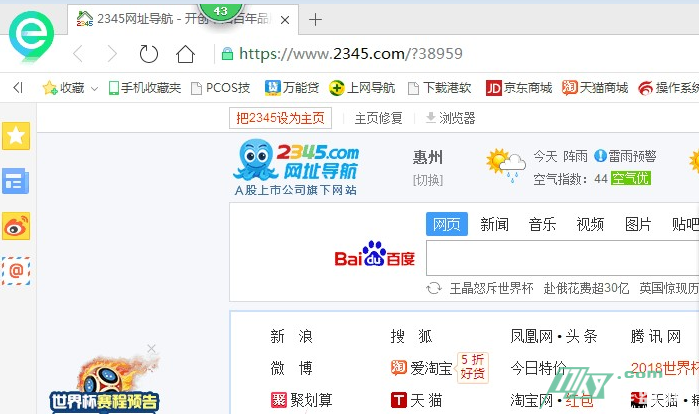699x414 pixels.
Task: Click the 主页修复 link
Action: click(378, 118)
